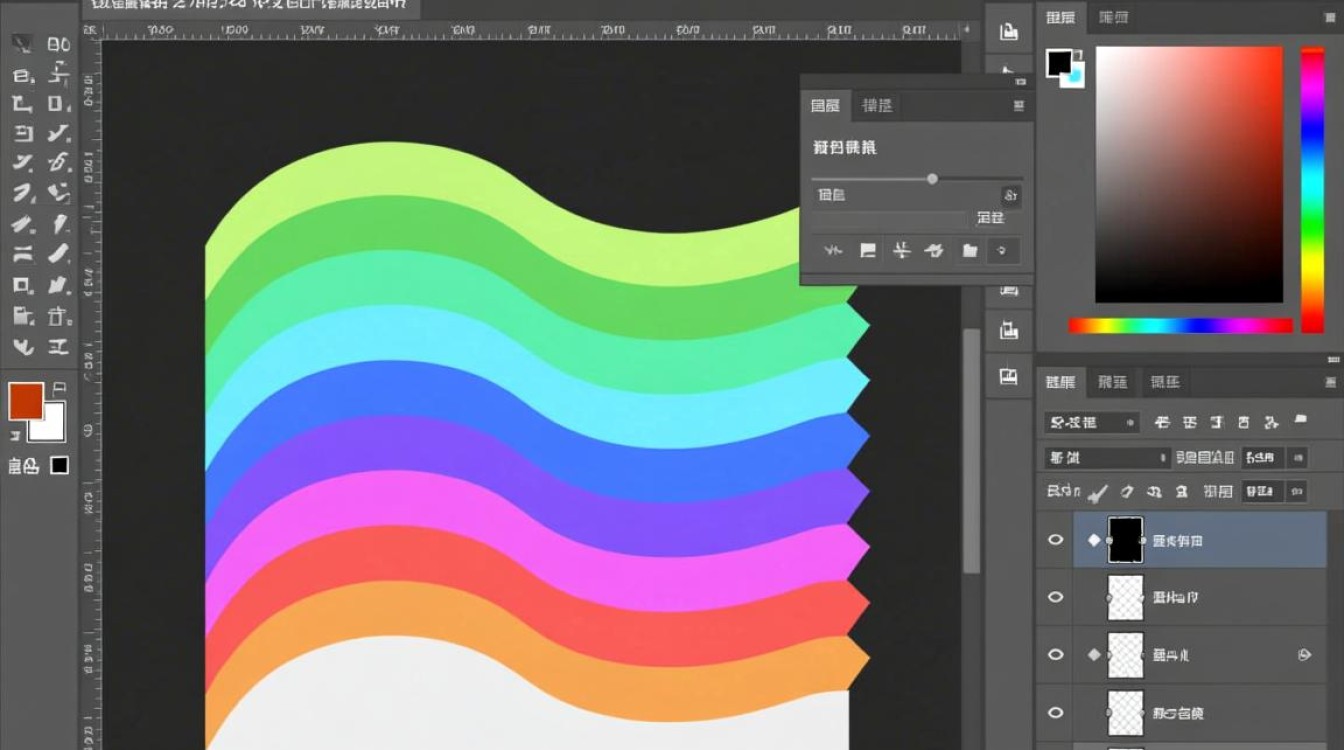The height and width of the screenshot is (750, 1344).
Task: Click the fill value field in the layers panel
Action: (1264, 492)
